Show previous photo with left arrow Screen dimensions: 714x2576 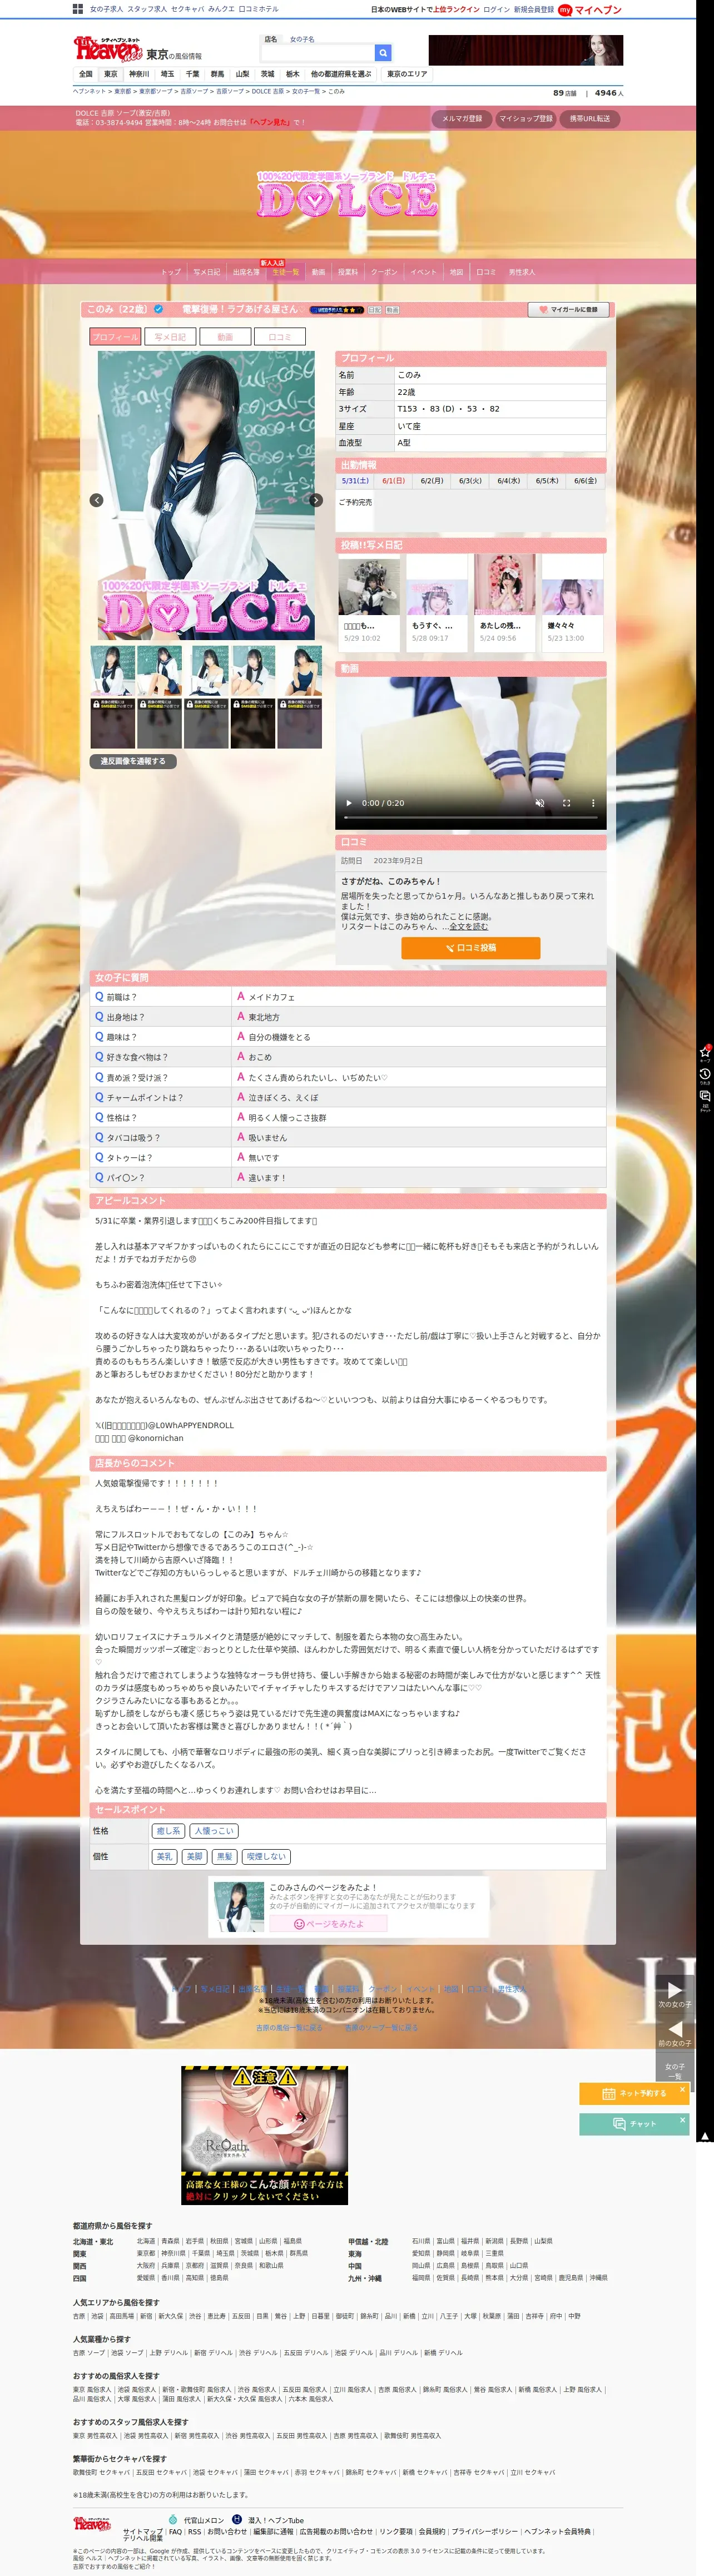coord(96,500)
